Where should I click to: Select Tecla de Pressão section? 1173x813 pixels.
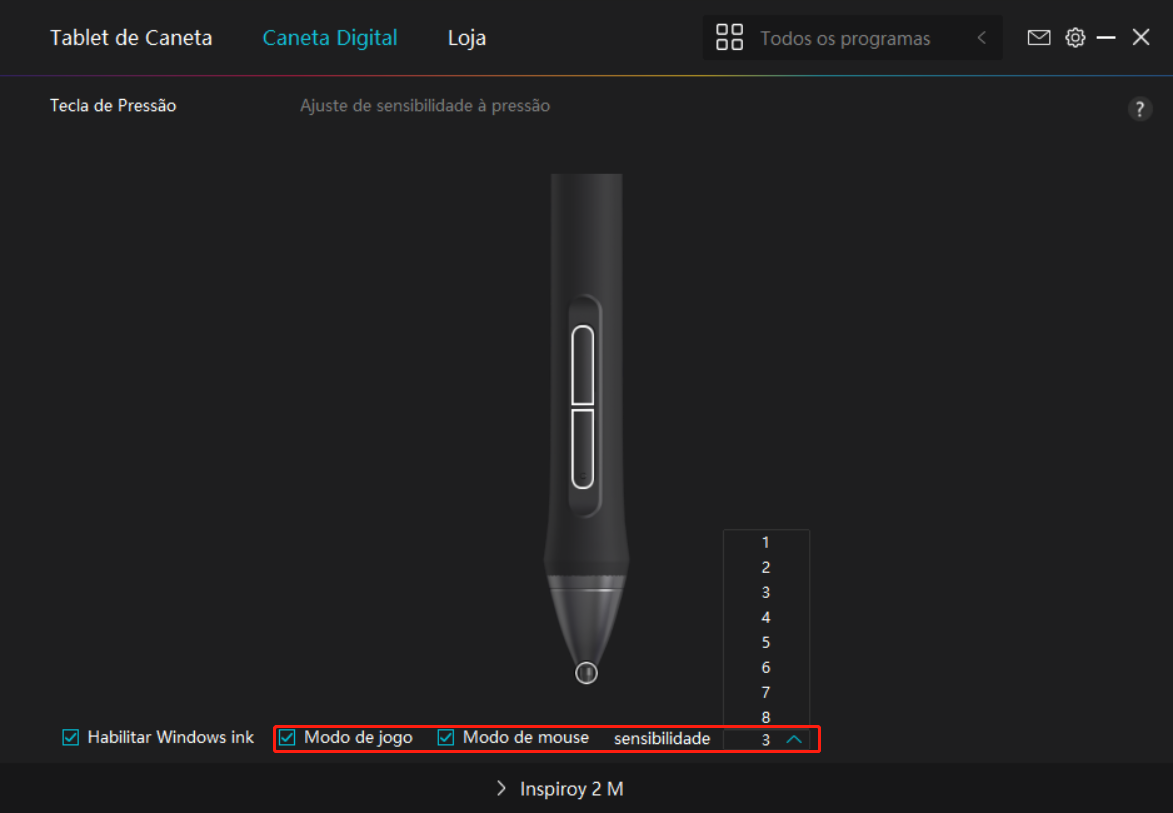pyautogui.click(x=113, y=105)
